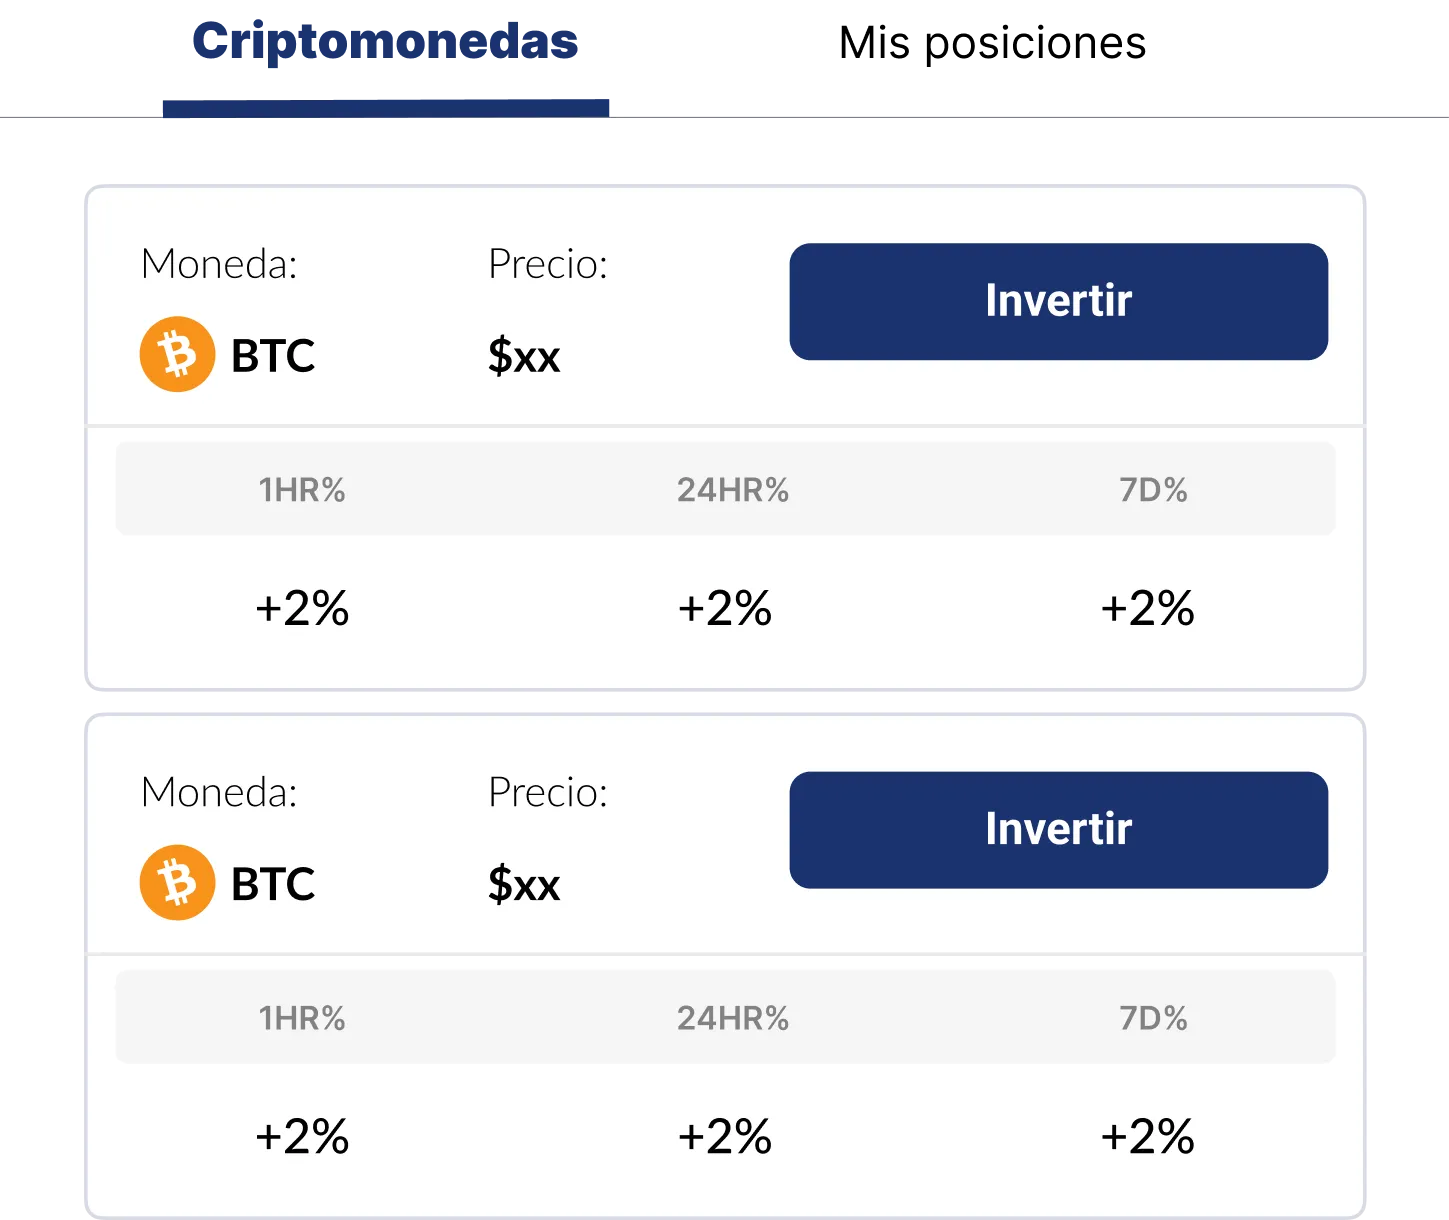Select the 24HR% column header in first card
The width and height of the screenshot is (1449, 1220).
733,490
